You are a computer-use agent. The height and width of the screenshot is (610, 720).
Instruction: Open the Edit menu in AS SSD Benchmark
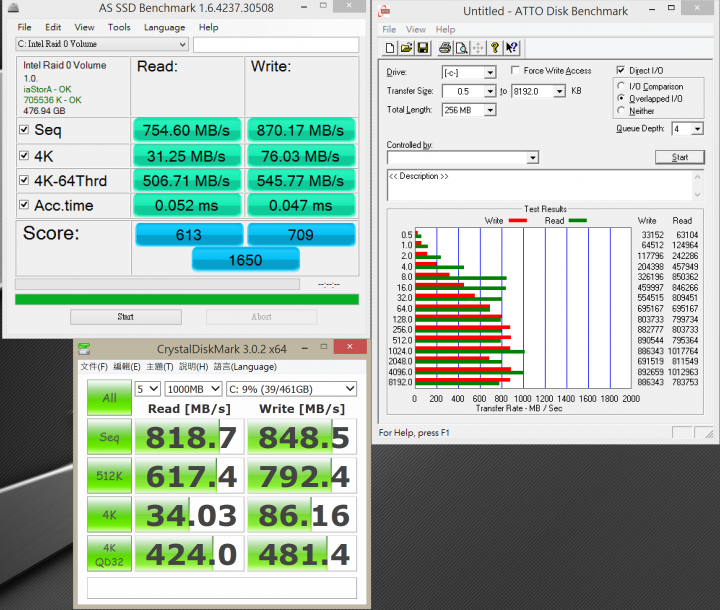pyautogui.click(x=53, y=27)
